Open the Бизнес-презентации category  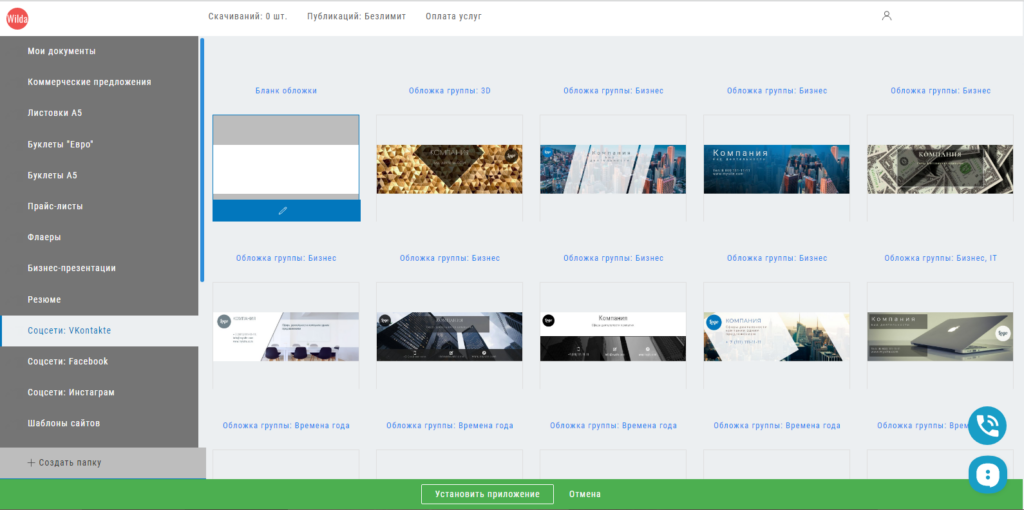point(72,268)
